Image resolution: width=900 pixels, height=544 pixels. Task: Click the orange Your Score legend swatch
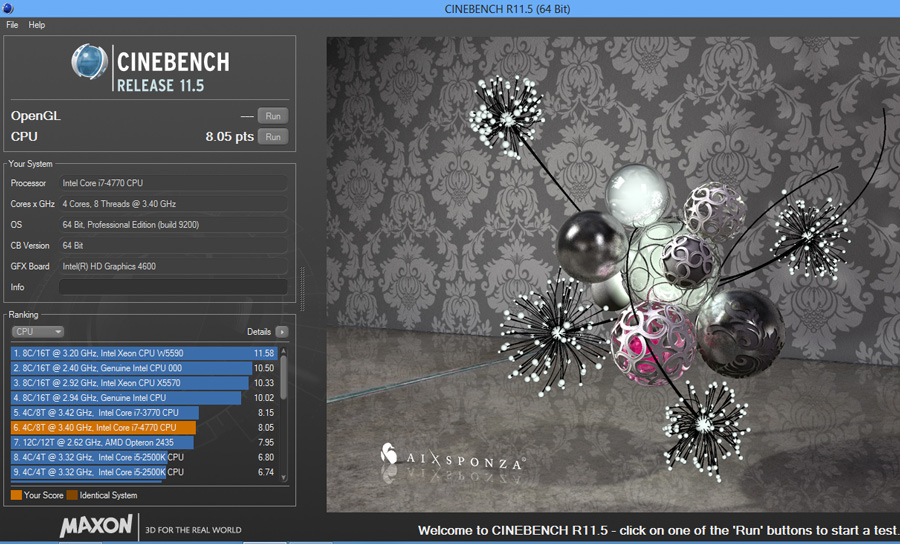coord(16,495)
